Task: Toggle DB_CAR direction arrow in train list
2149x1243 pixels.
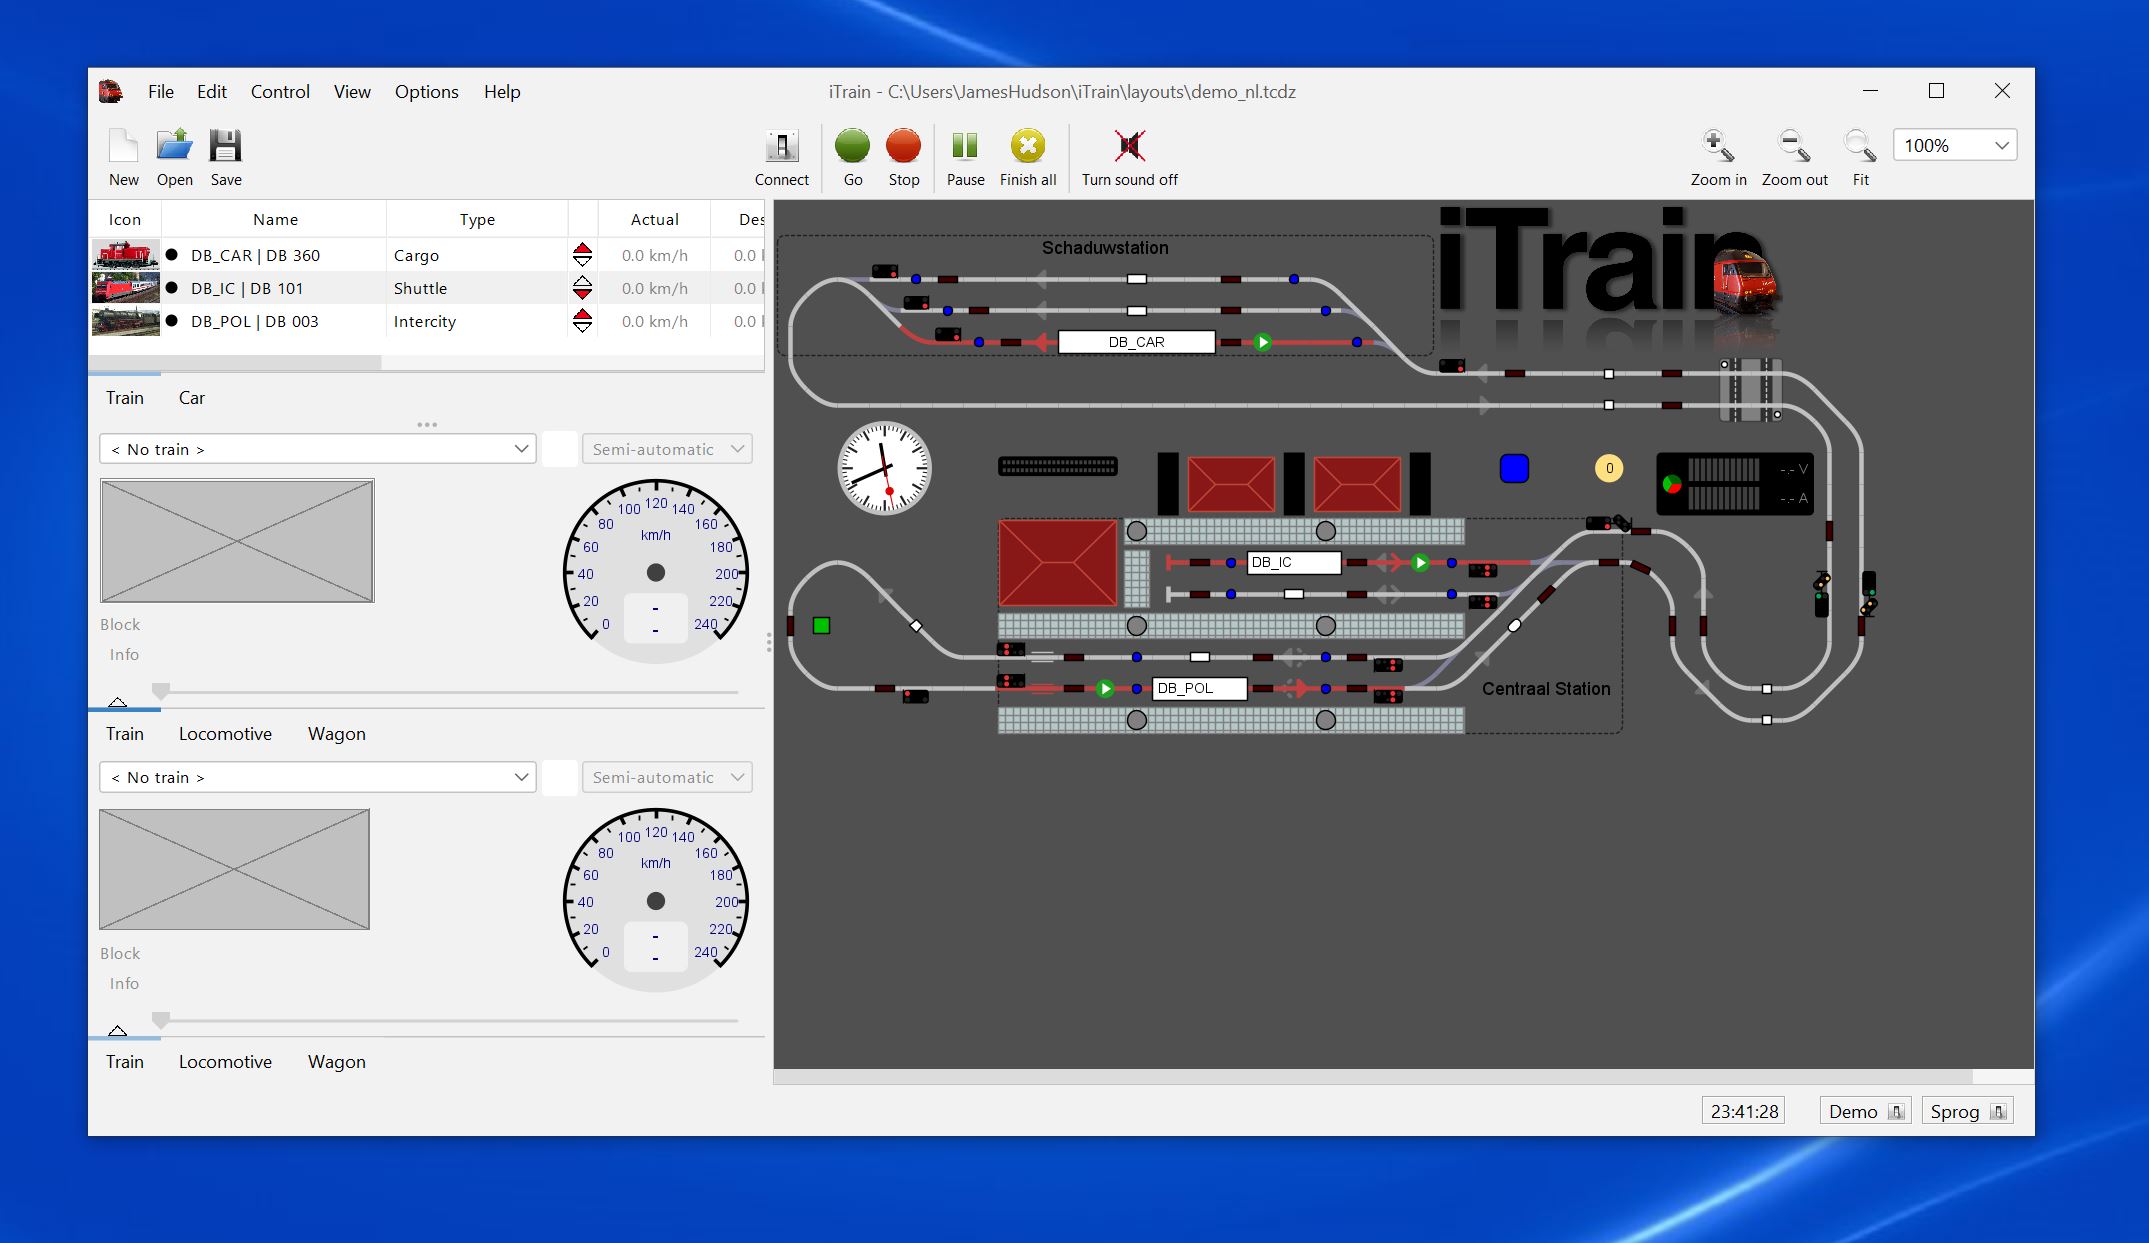Action: [x=582, y=255]
